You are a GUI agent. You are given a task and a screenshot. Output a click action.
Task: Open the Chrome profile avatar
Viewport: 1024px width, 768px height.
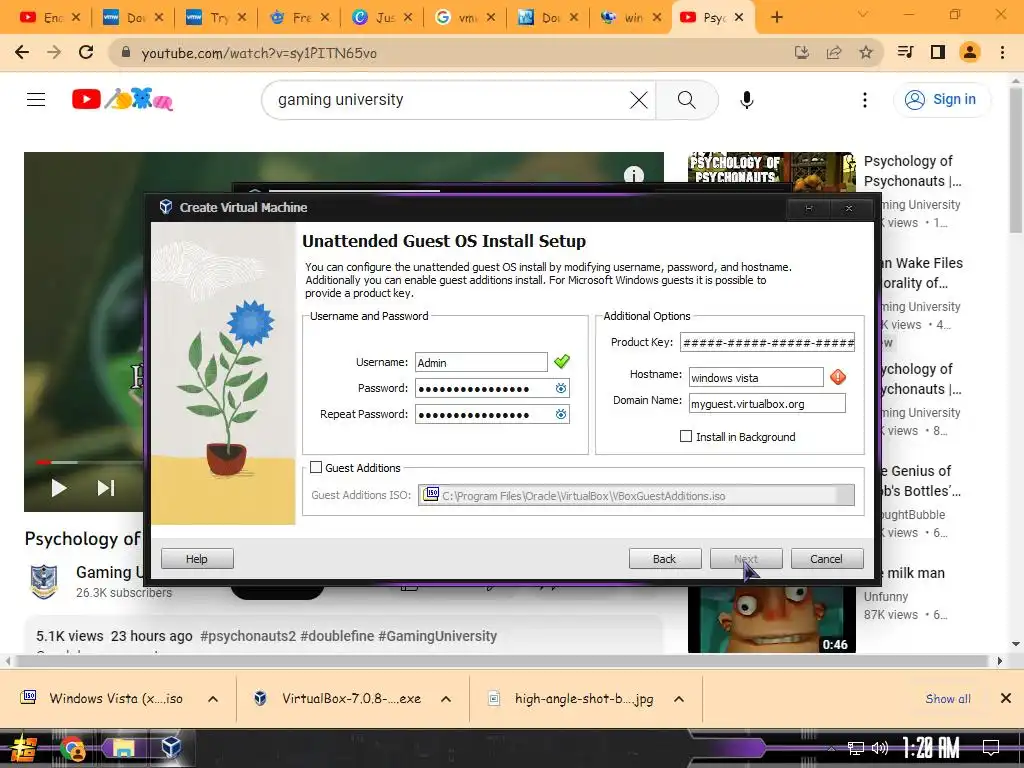[970, 52]
